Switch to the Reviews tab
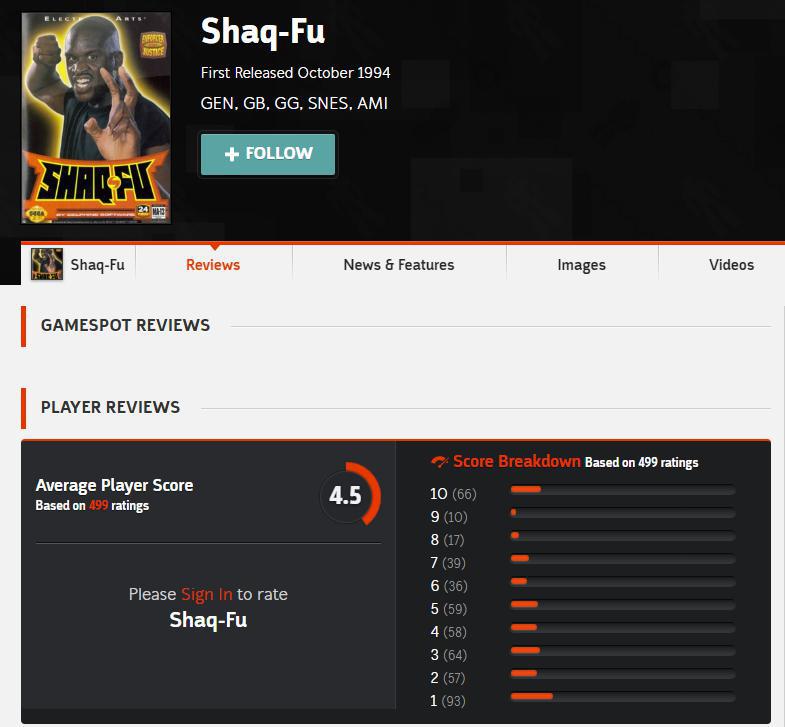The width and height of the screenshot is (785, 727). tap(213, 265)
